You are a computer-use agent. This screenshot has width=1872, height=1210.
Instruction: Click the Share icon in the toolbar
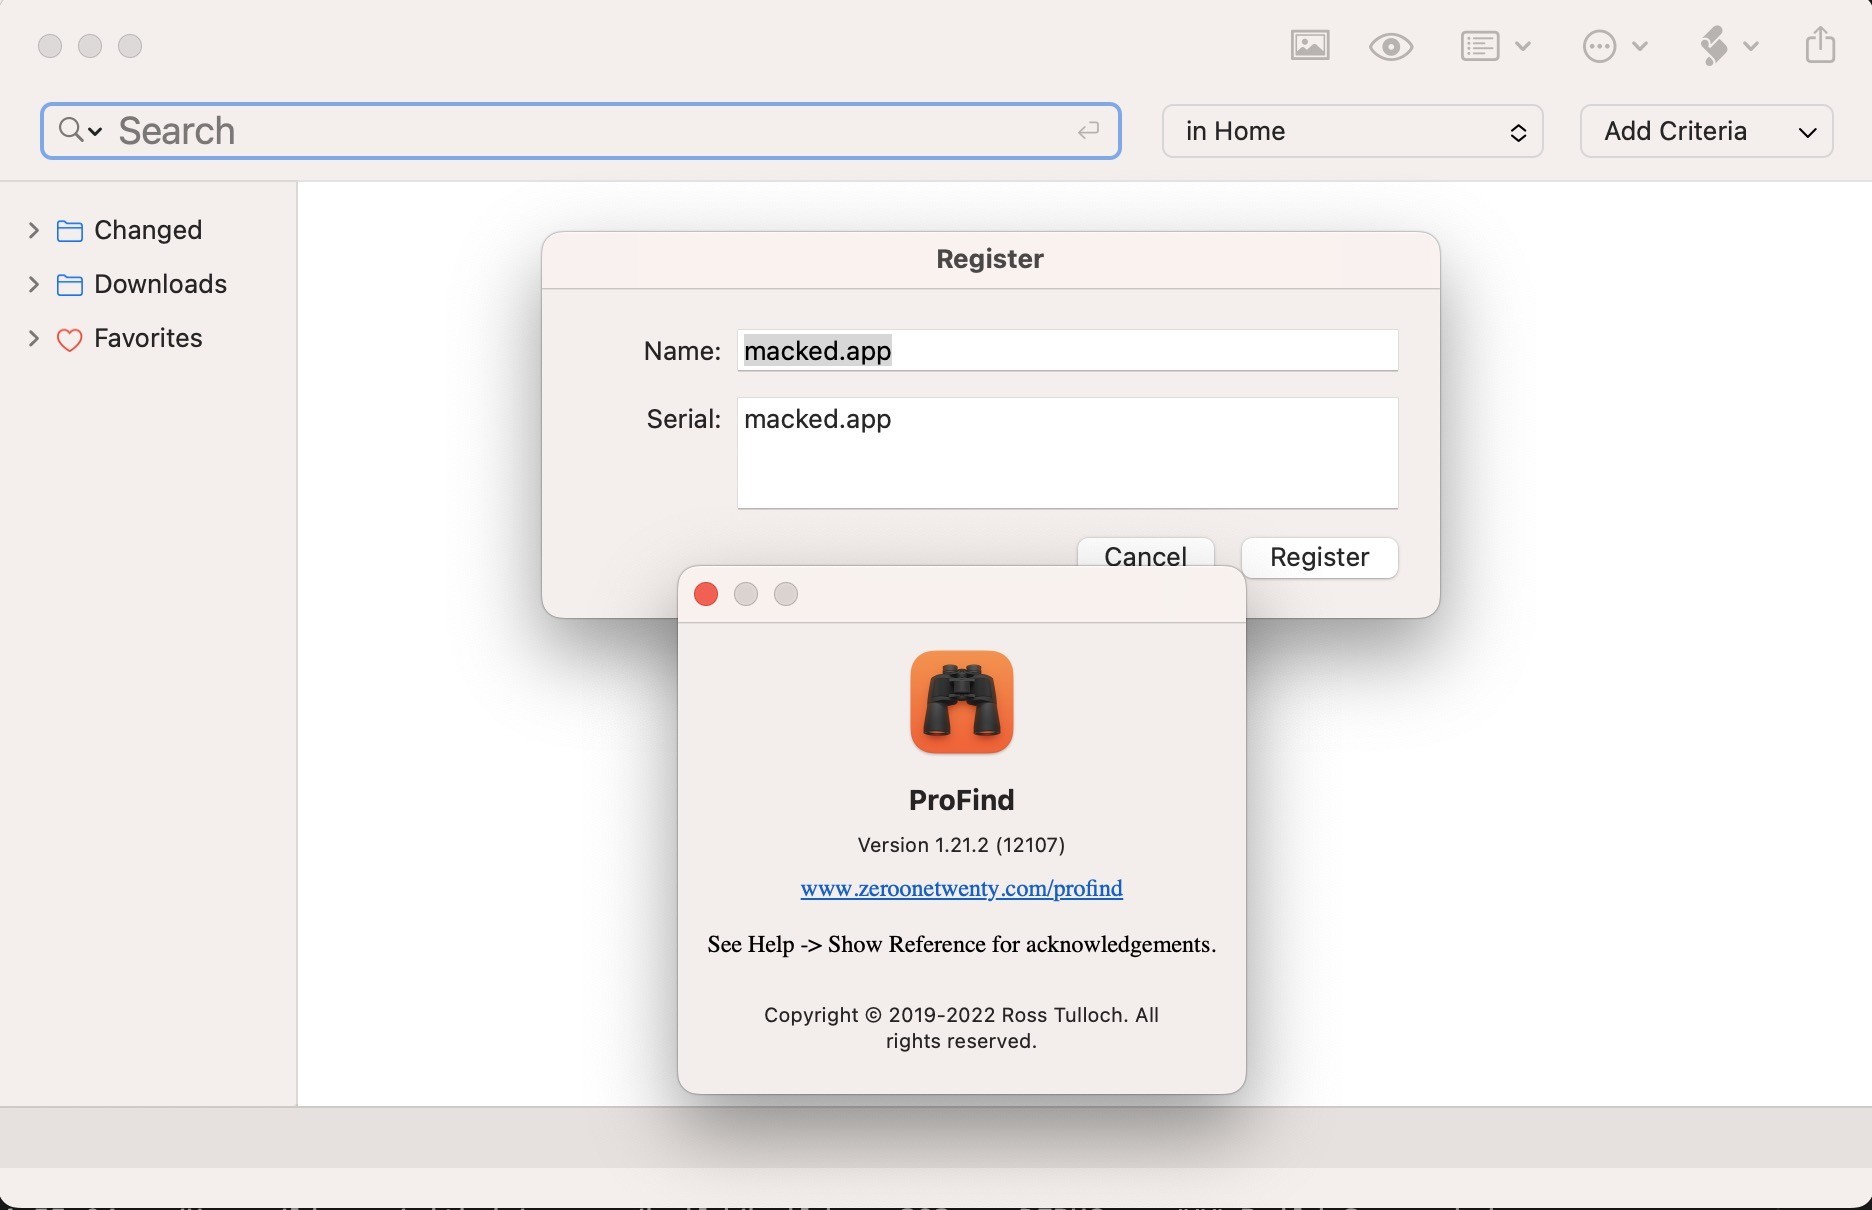coord(1820,45)
